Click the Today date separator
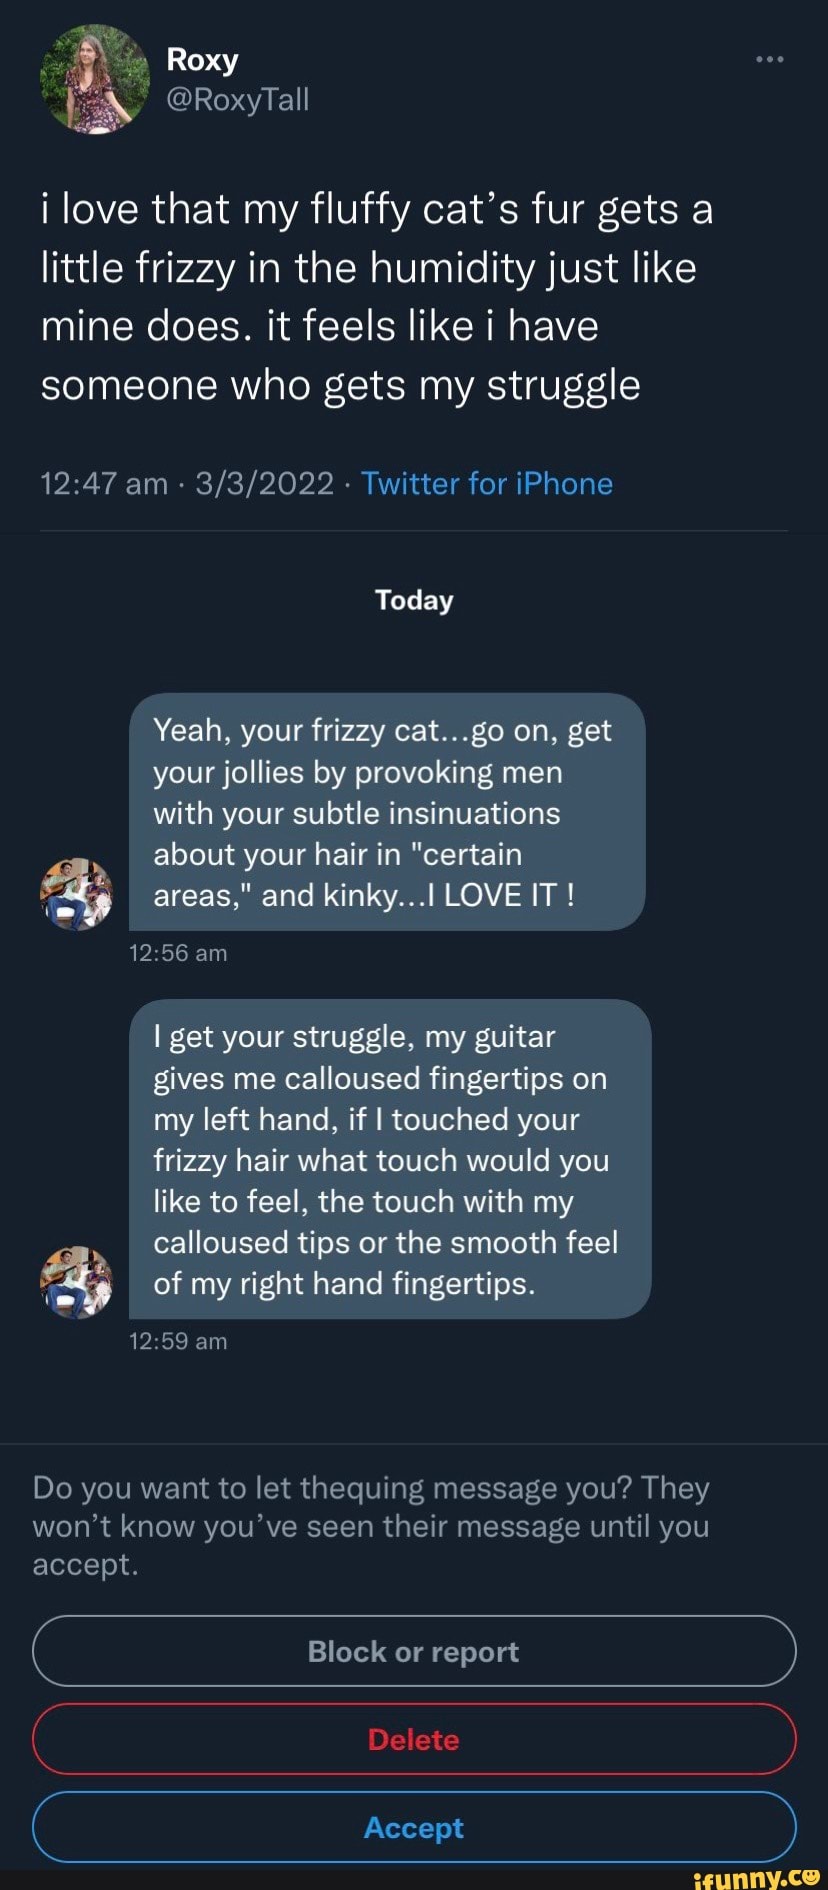The image size is (828, 1890). click(x=414, y=600)
